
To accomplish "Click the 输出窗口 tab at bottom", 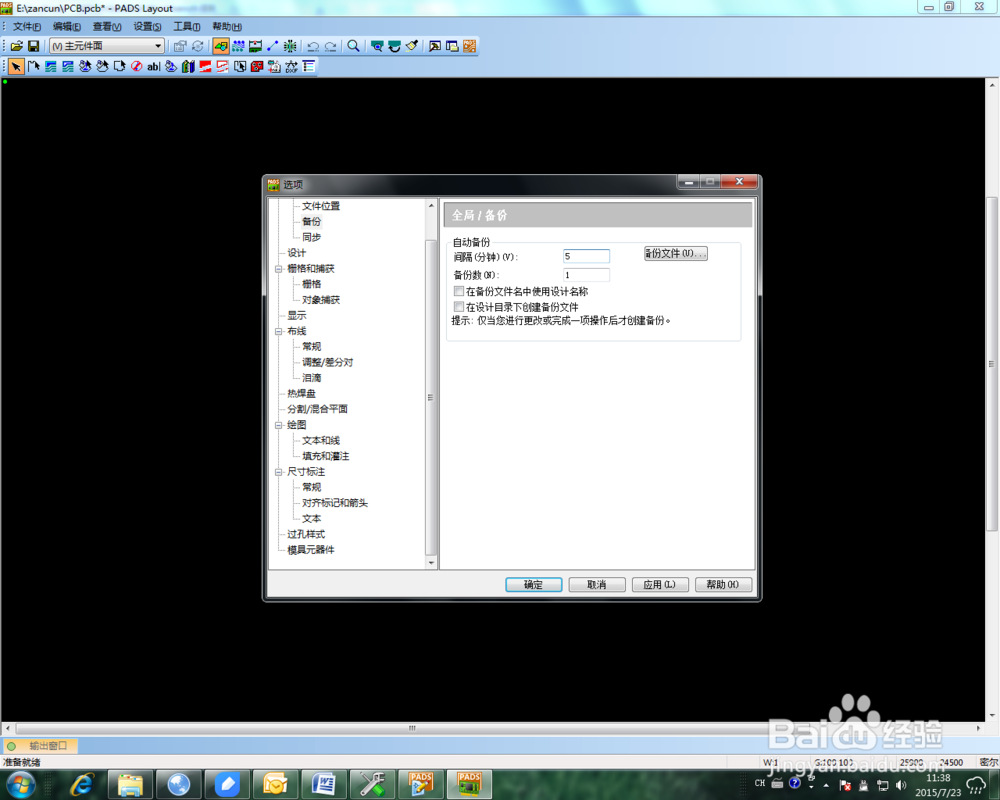I will click(x=40, y=746).
